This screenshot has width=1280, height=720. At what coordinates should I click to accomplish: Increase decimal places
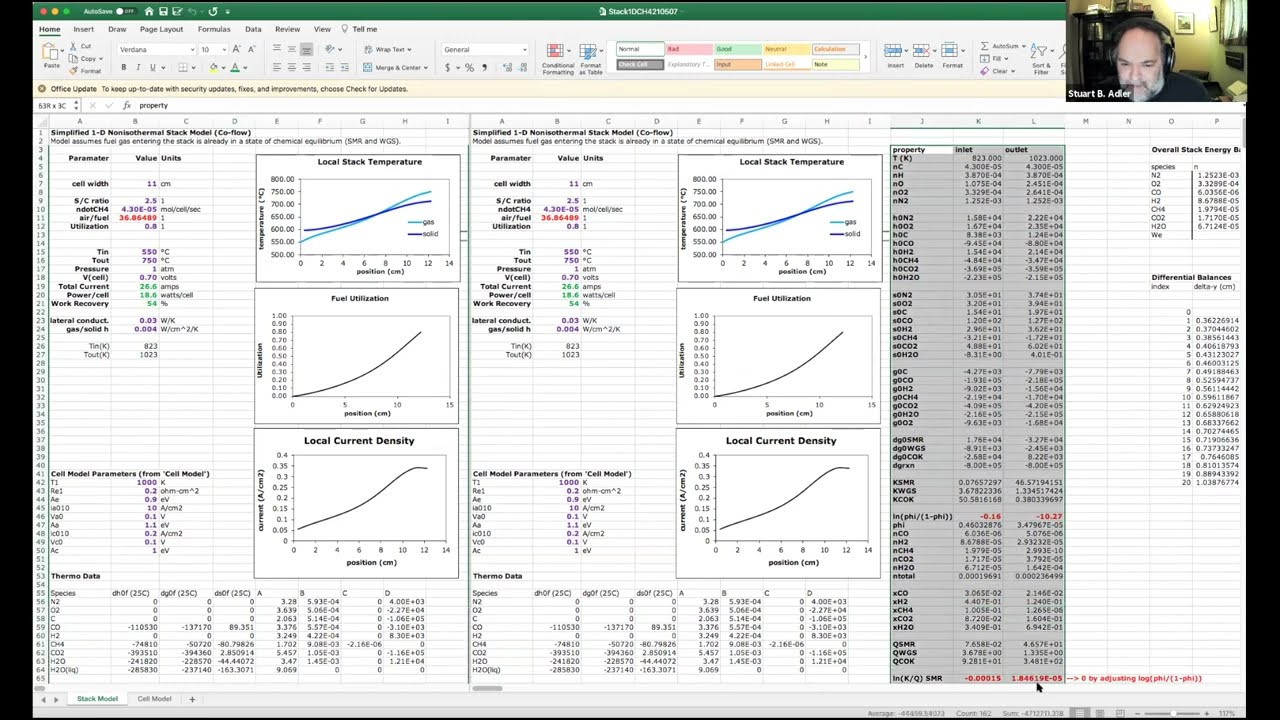pos(506,68)
